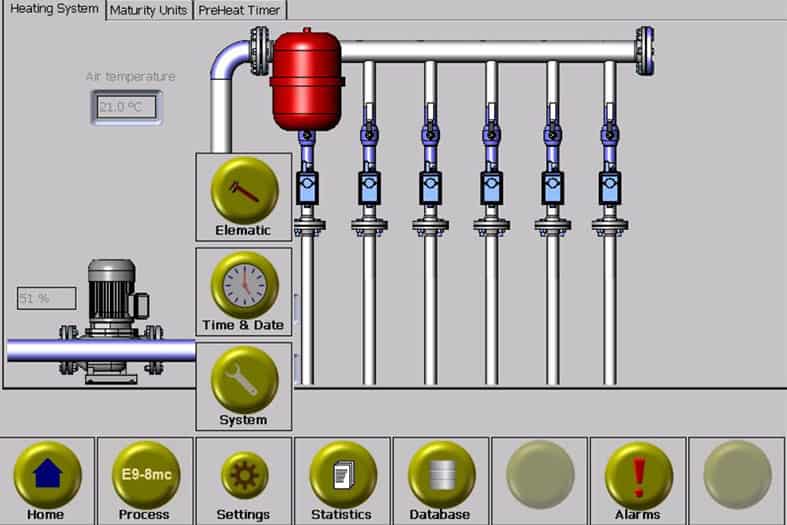The image size is (787, 525).
Task: Toggle the first heating line valve
Action: tap(307, 187)
